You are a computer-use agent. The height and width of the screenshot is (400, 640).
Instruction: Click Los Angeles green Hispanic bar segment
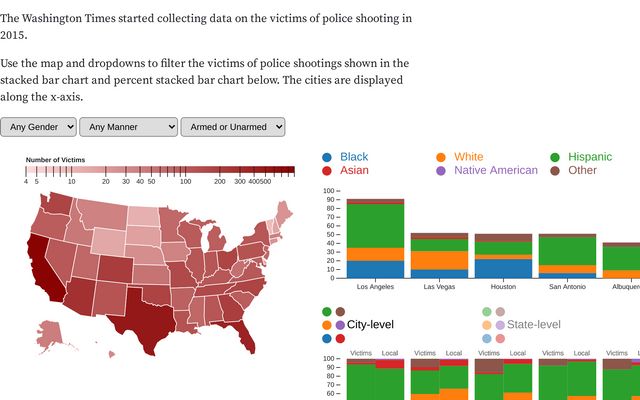[375, 226]
